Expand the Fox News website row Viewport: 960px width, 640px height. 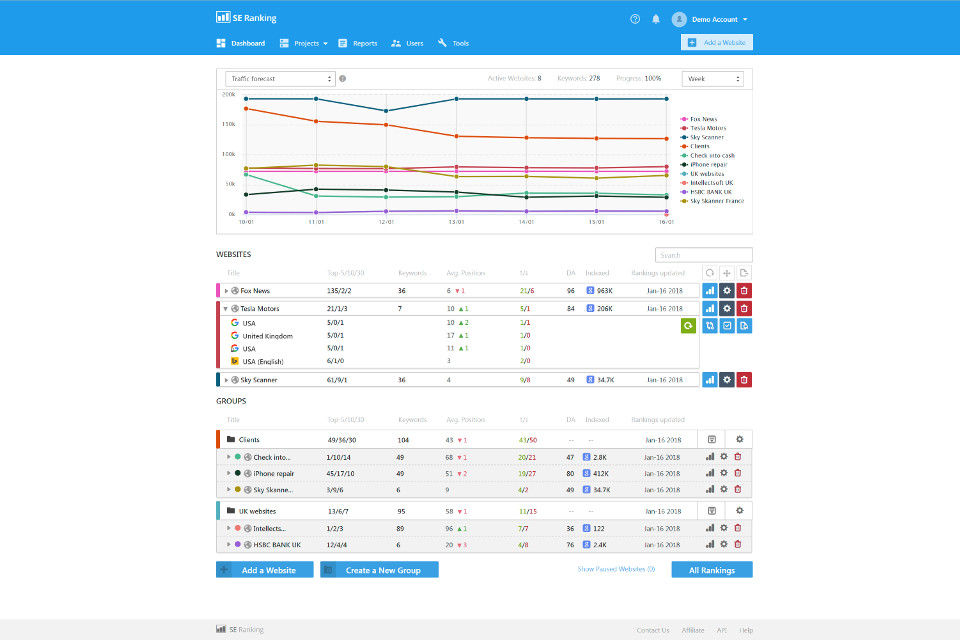tap(226, 291)
